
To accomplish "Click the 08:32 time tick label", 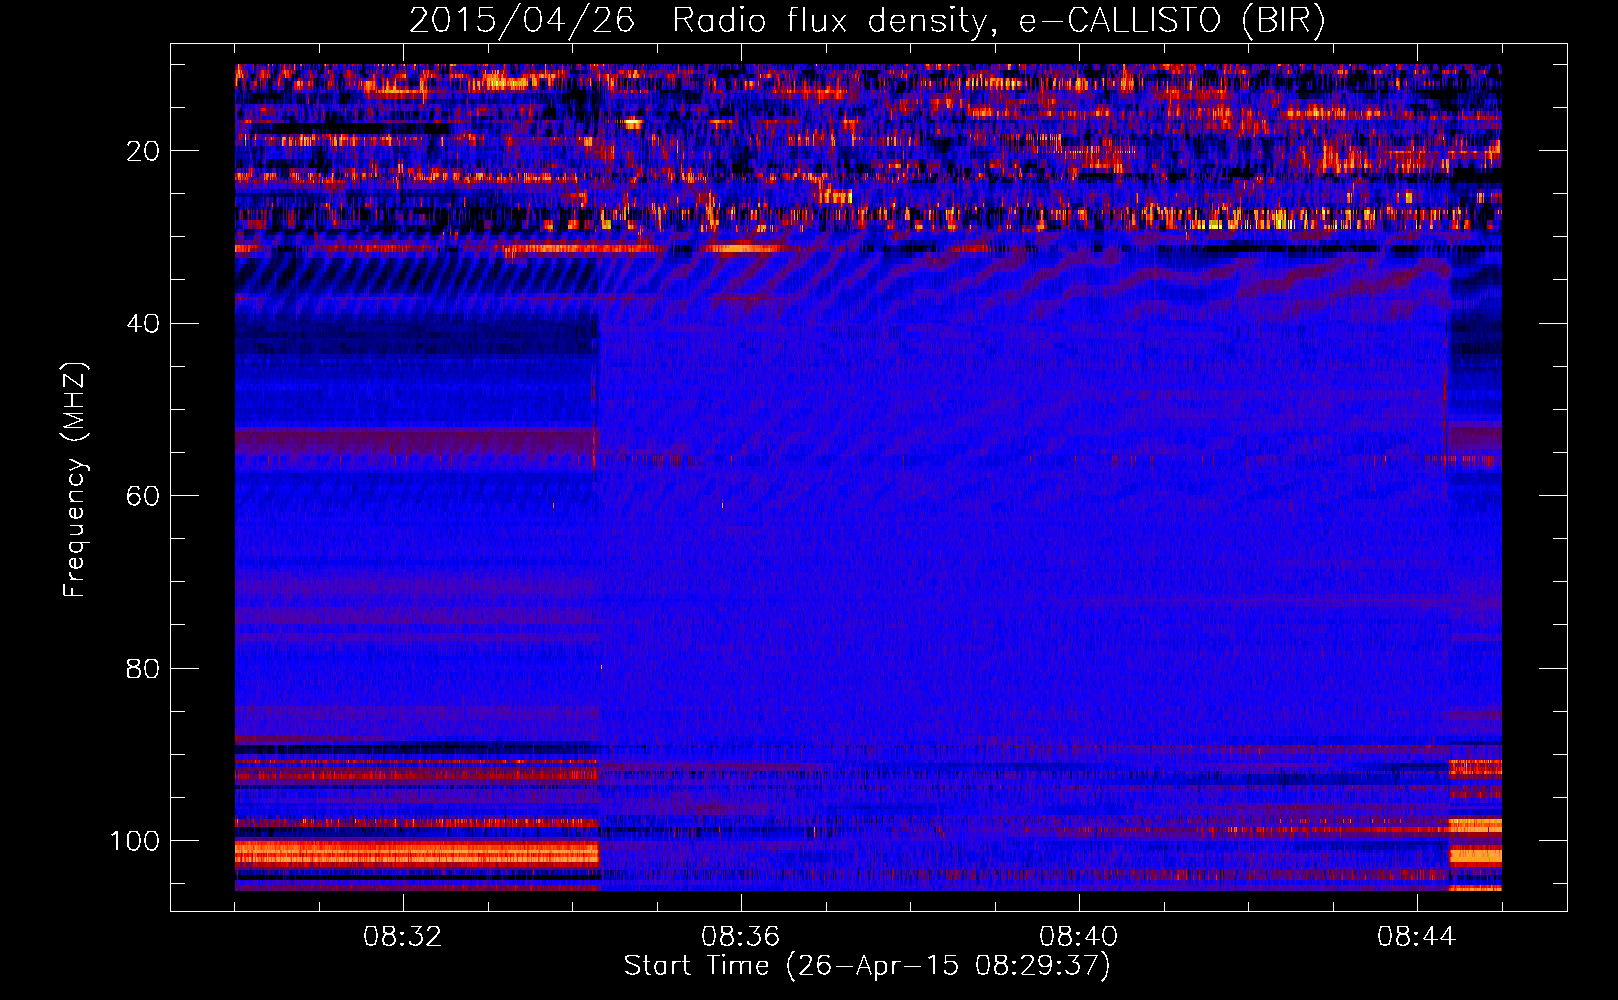I will point(403,937).
